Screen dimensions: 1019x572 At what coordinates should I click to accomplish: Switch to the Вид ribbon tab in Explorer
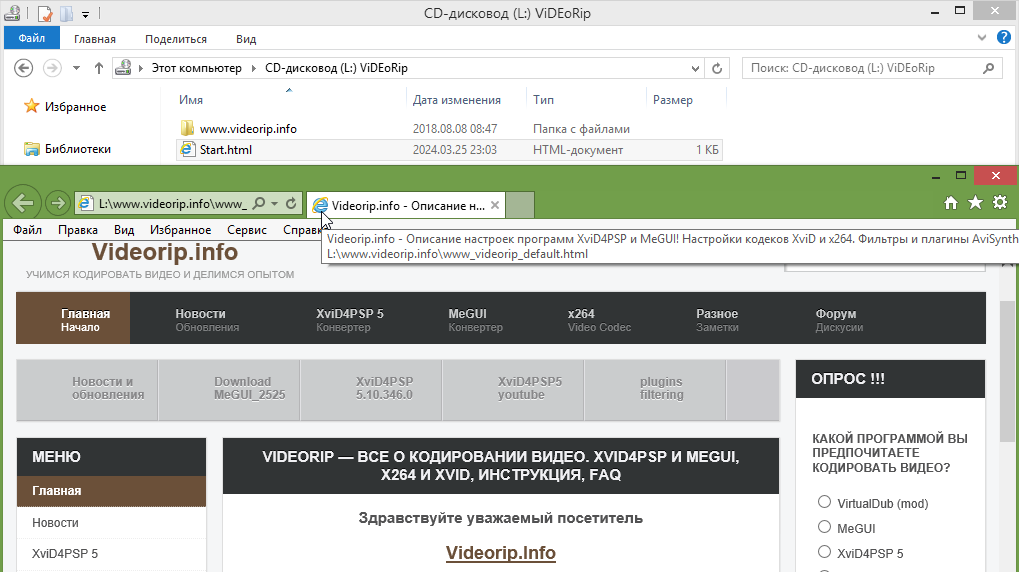tap(246, 39)
